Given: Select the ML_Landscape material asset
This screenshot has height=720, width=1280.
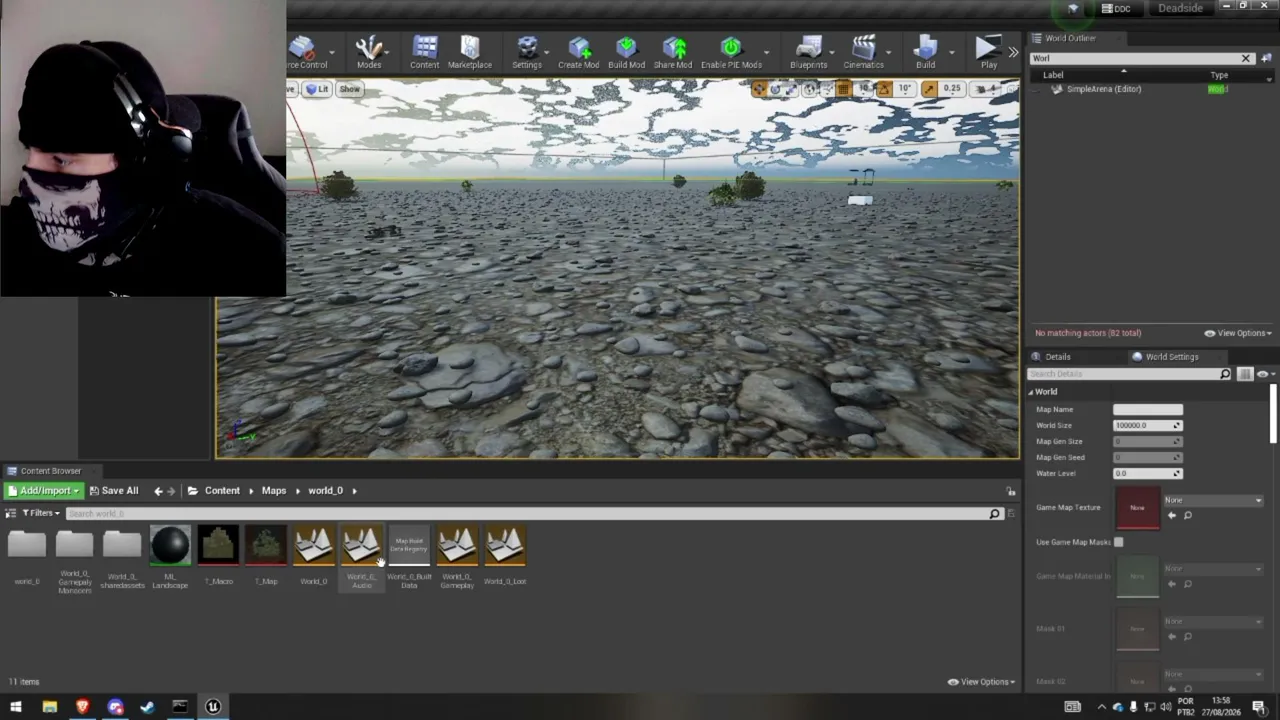Looking at the screenshot, I should pyautogui.click(x=170, y=557).
